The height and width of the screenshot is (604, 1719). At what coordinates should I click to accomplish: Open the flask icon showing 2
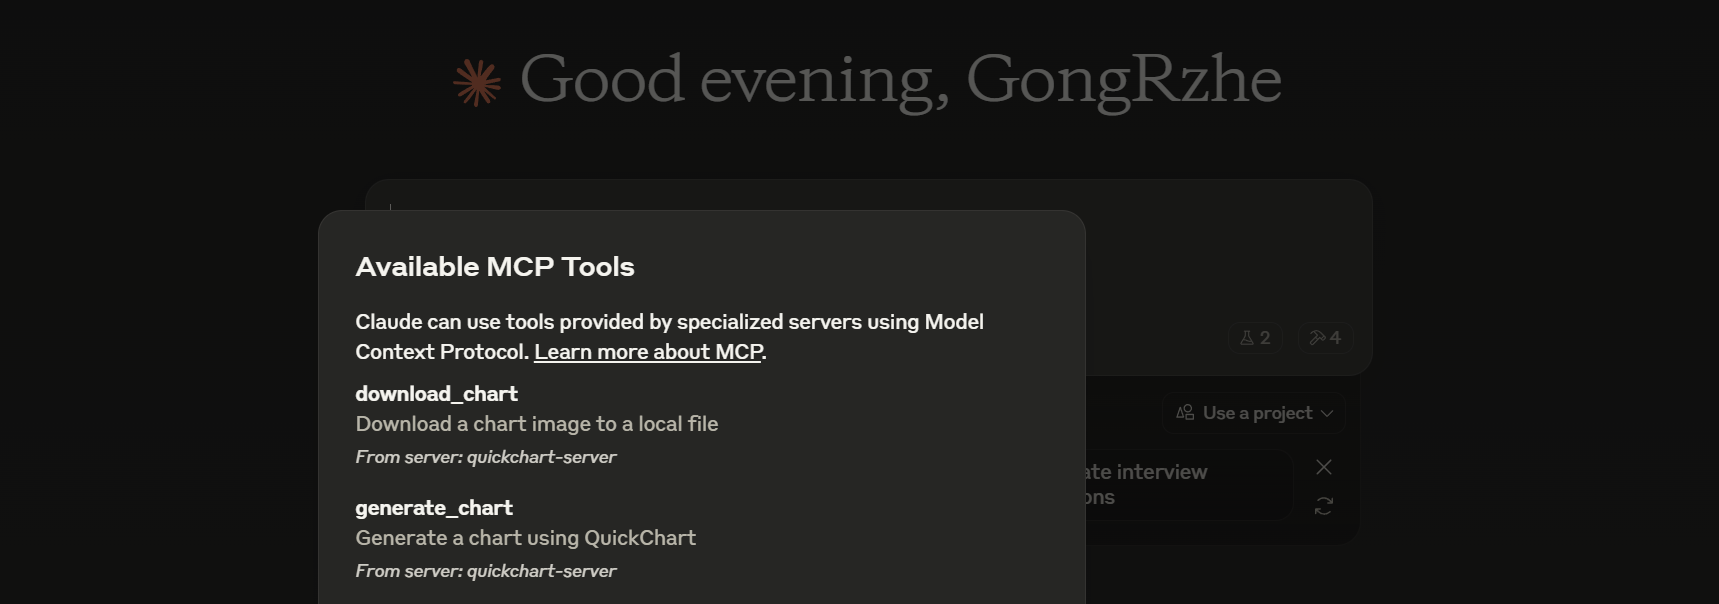(1255, 338)
